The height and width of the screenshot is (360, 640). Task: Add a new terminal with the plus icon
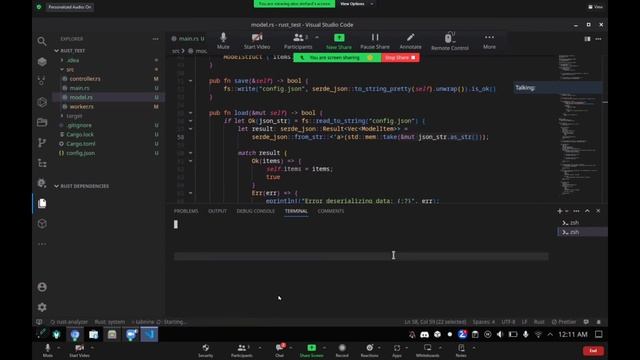(560, 211)
